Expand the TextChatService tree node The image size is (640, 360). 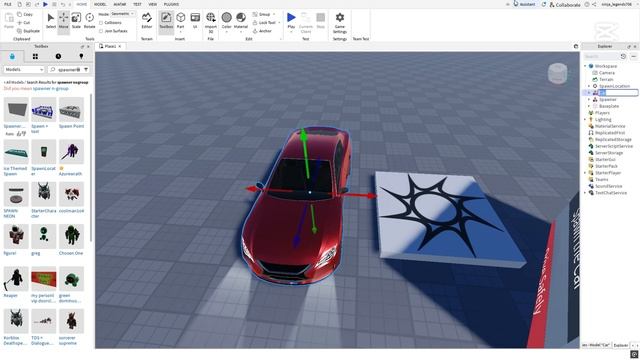tap(585, 193)
